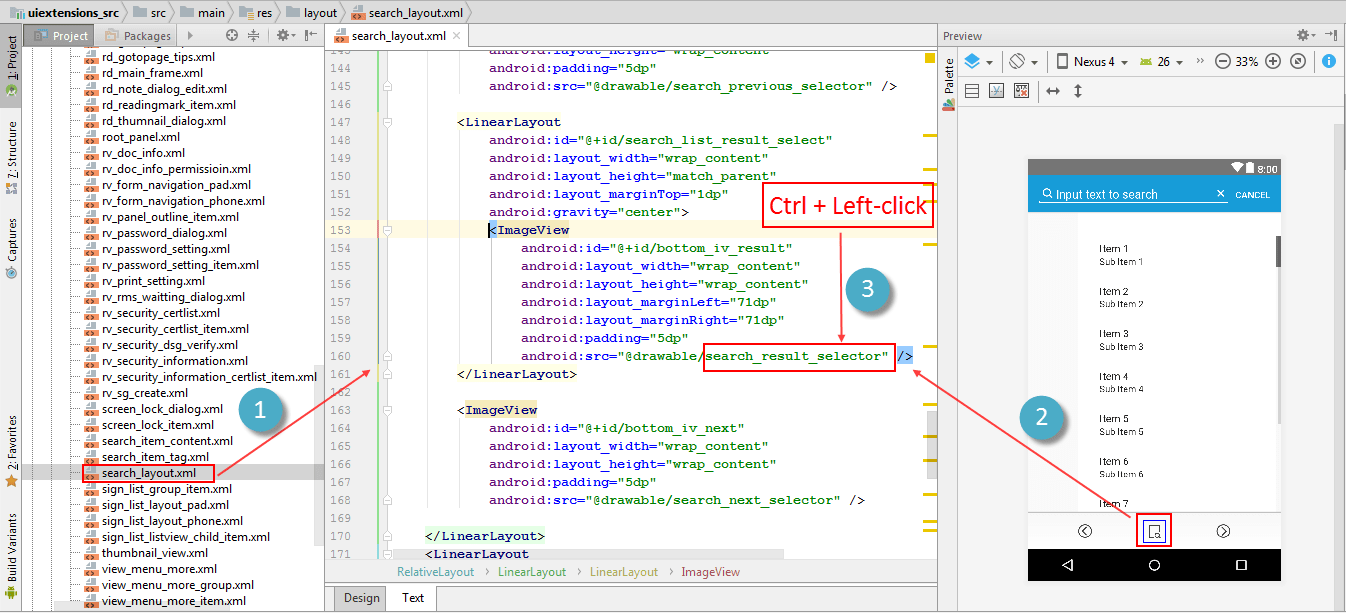Screen dimensions: 1346x613
Task: Switch to the Design tab
Action: [361, 598]
